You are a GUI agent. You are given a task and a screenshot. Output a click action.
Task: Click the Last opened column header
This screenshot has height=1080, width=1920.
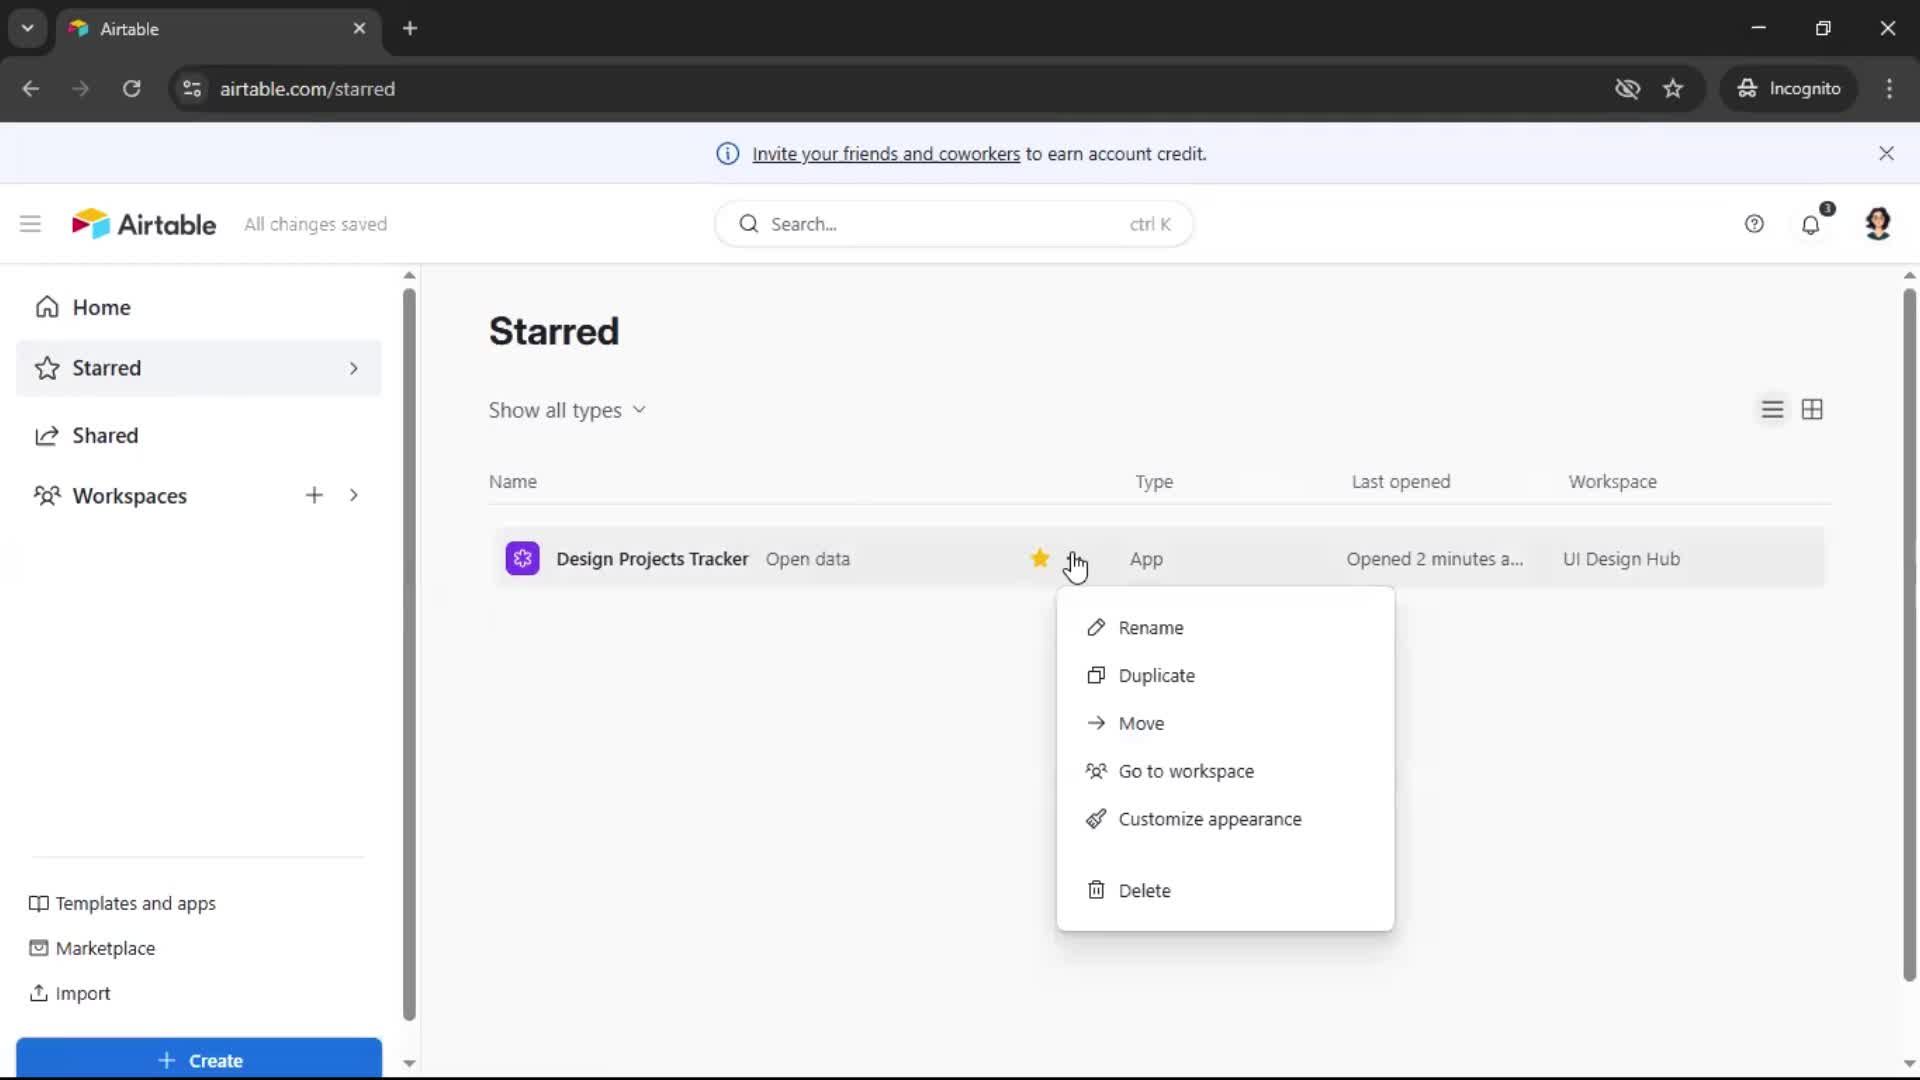1400,481
